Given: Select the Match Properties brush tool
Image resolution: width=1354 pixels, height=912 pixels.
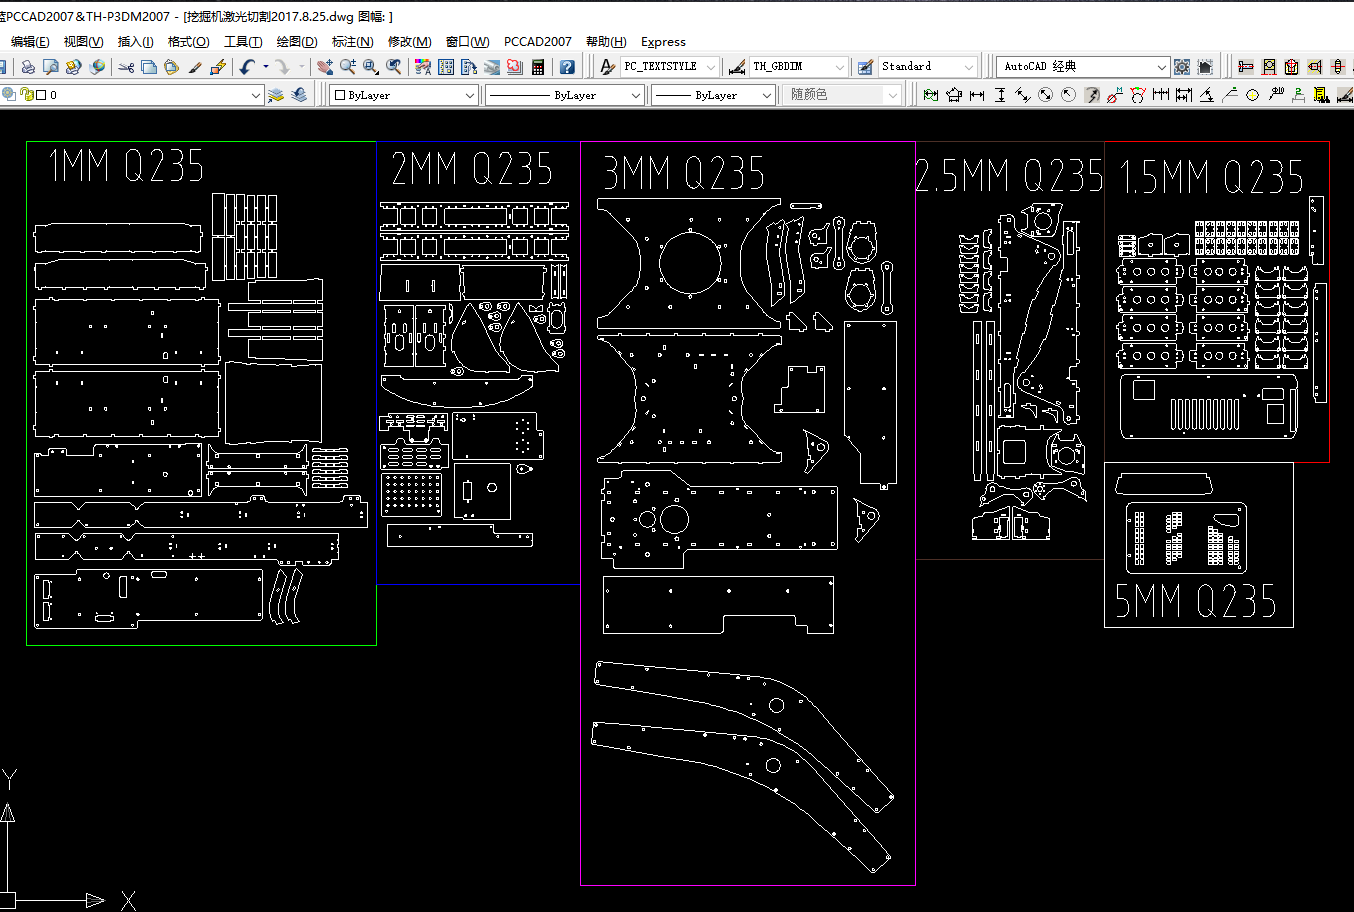Looking at the screenshot, I should pos(194,67).
